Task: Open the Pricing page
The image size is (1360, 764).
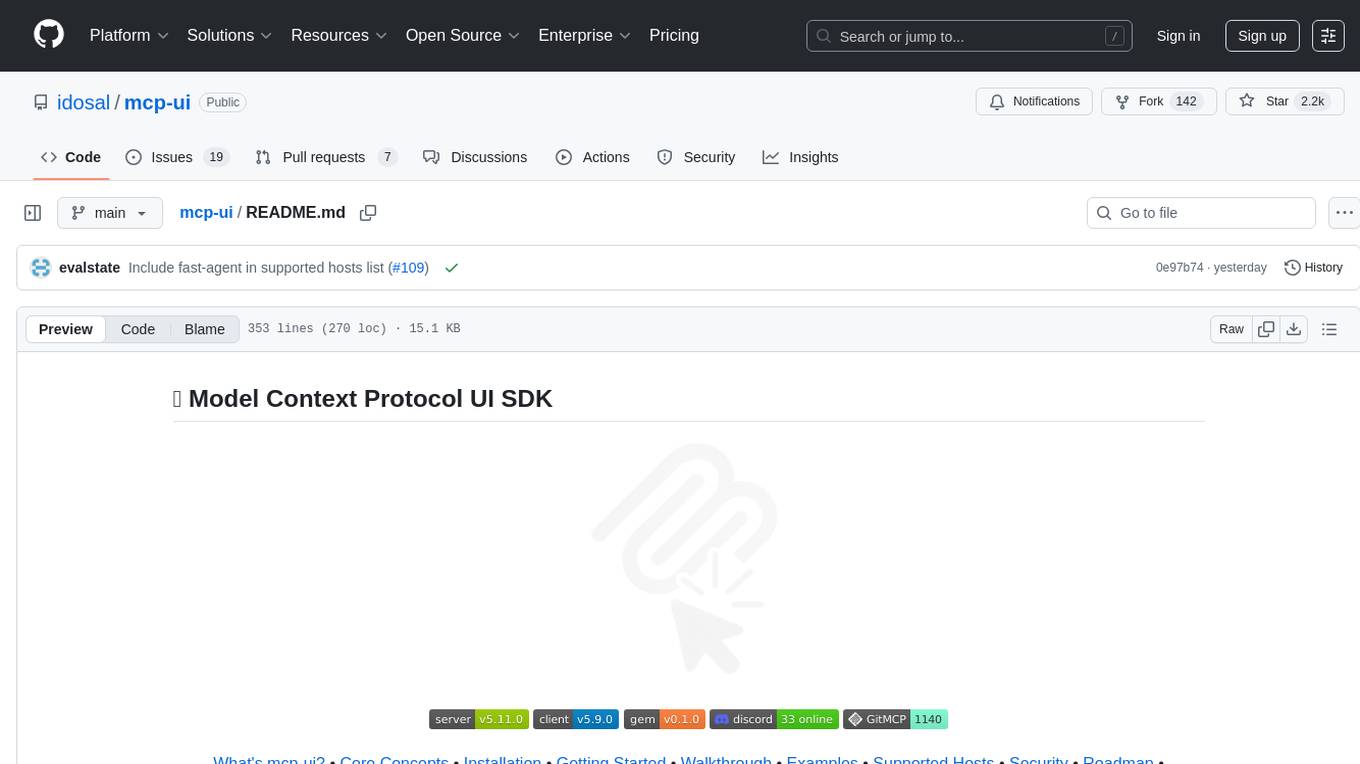Action: [x=674, y=35]
